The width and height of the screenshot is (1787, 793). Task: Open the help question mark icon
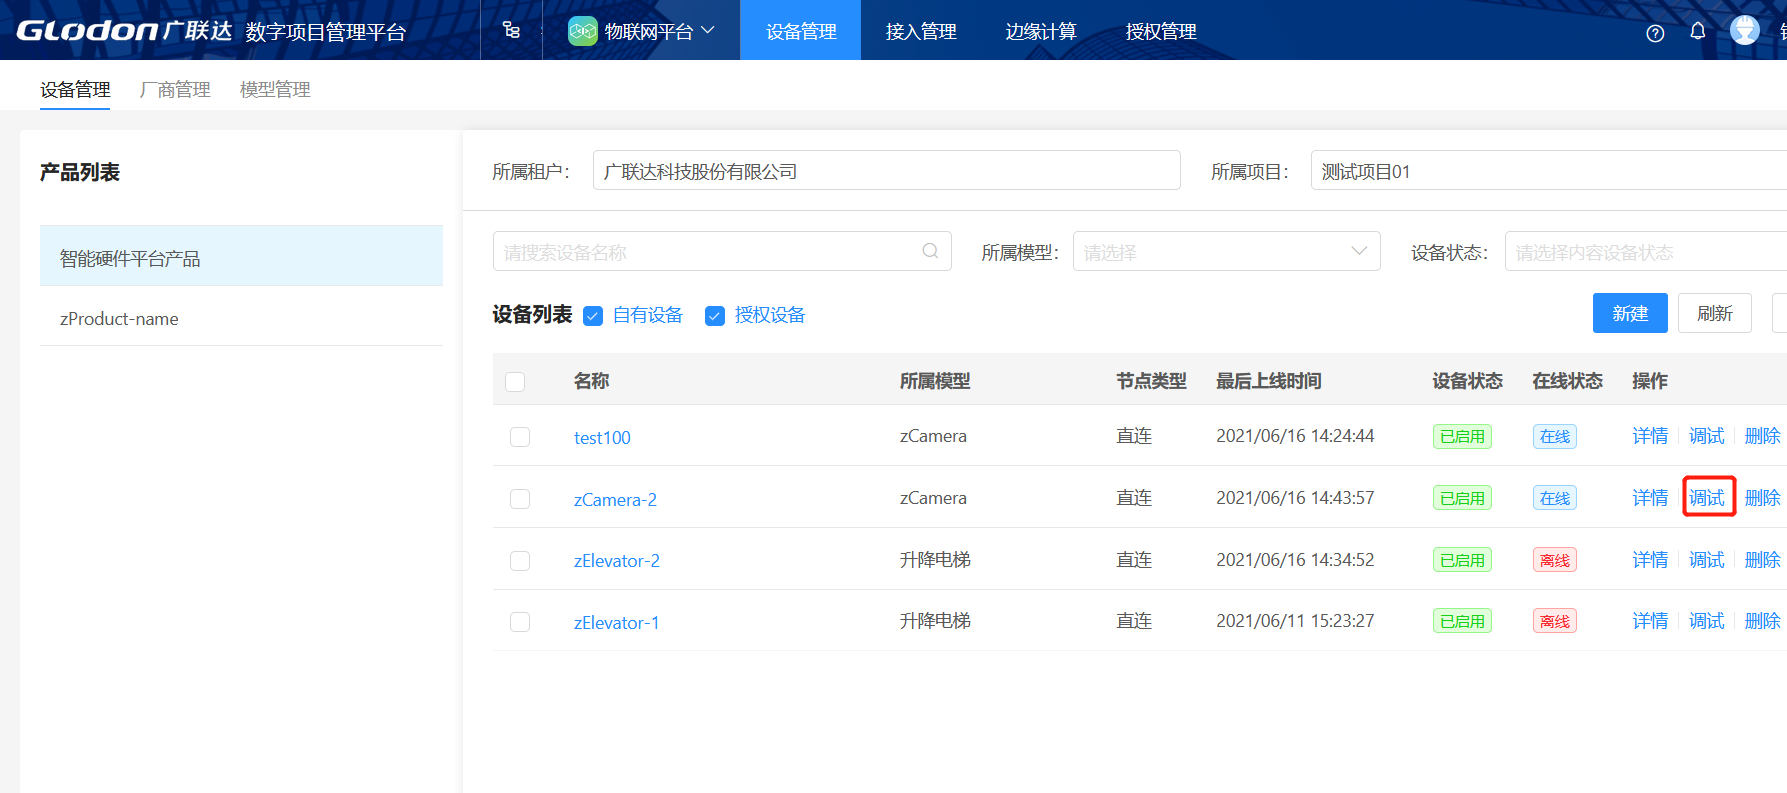pyautogui.click(x=1655, y=33)
